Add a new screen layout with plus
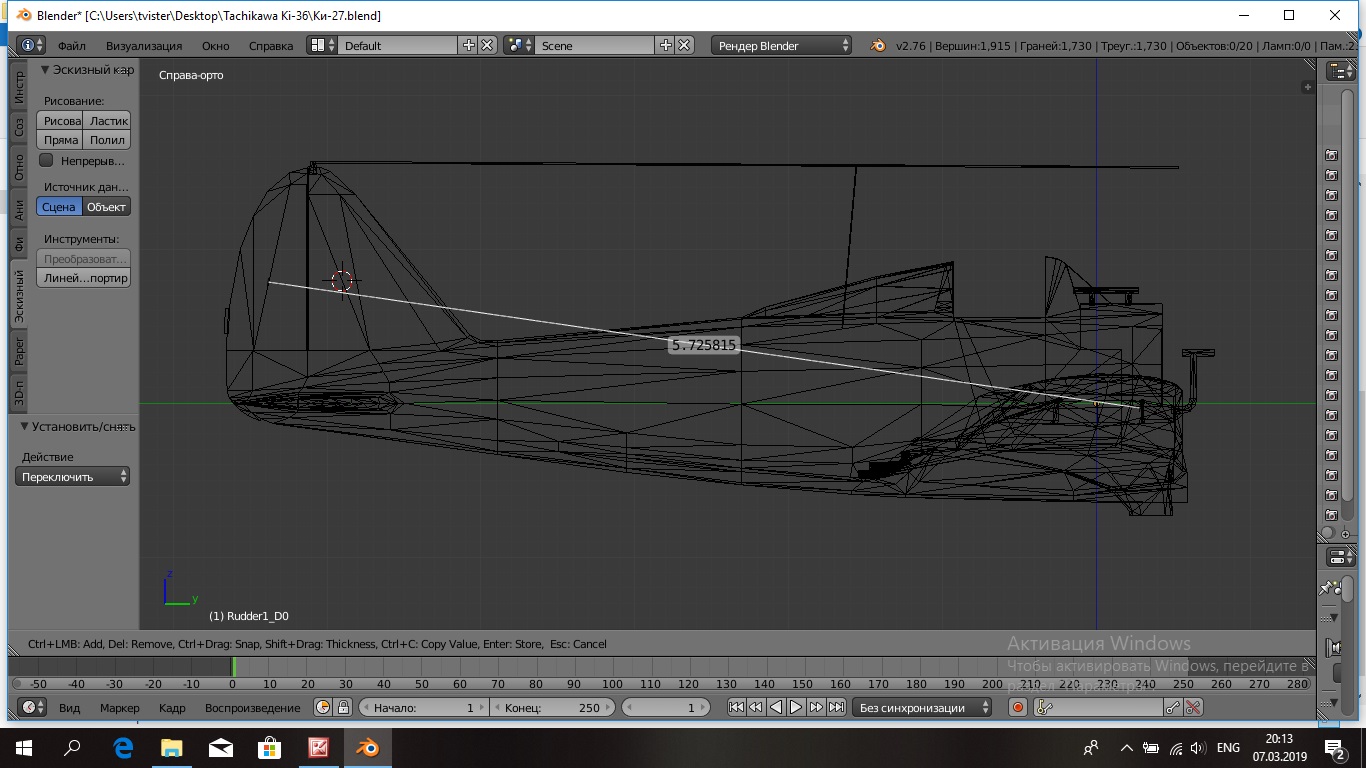This screenshot has height=768, width=1366. 468,45
